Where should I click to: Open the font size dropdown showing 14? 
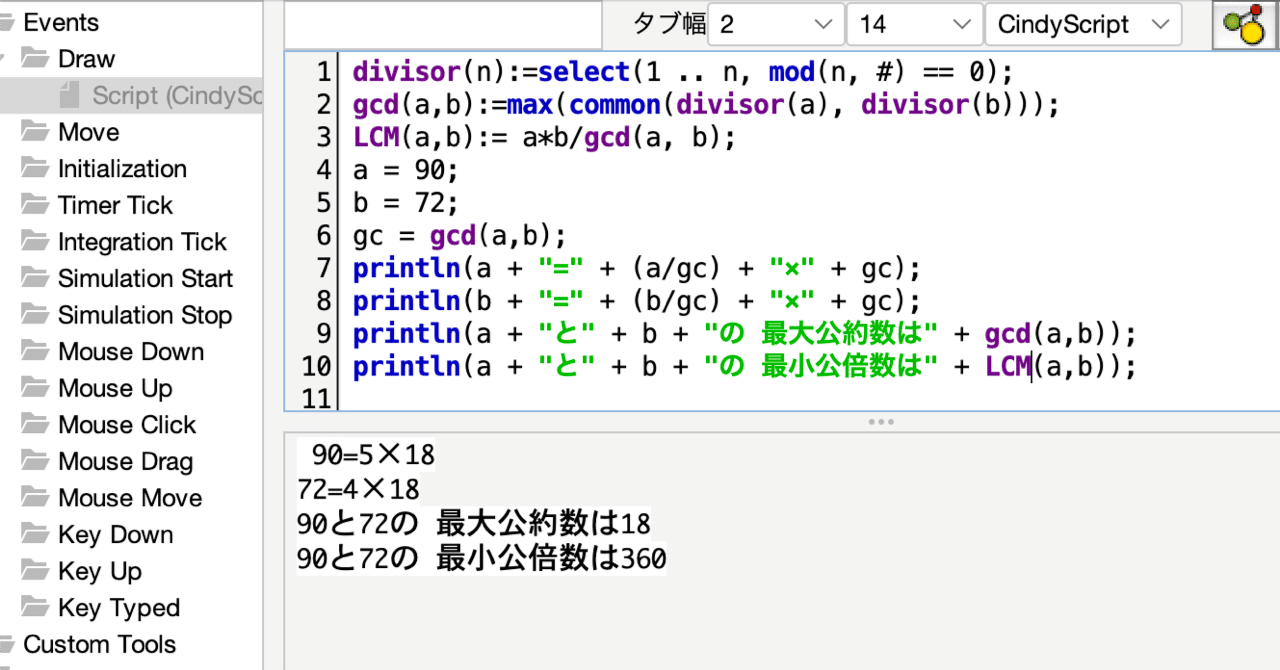tap(912, 23)
